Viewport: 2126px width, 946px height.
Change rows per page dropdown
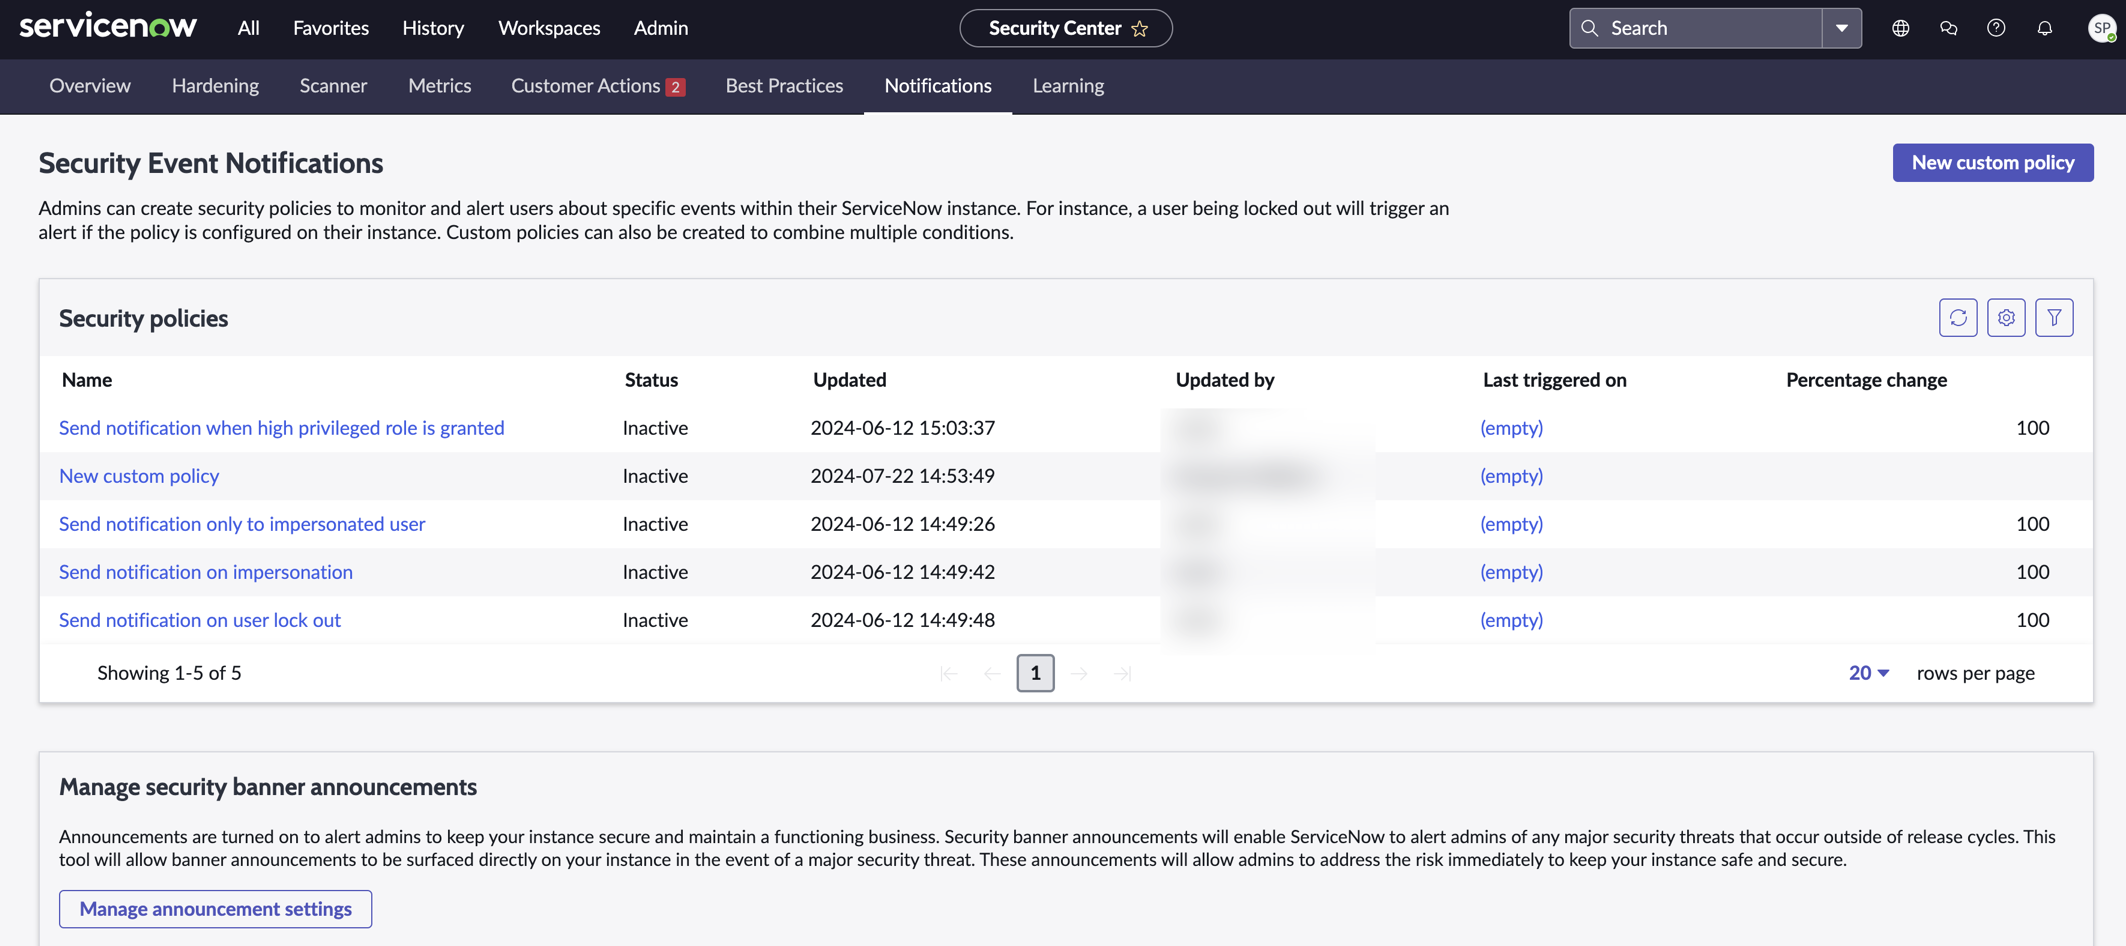click(x=1869, y=673)
